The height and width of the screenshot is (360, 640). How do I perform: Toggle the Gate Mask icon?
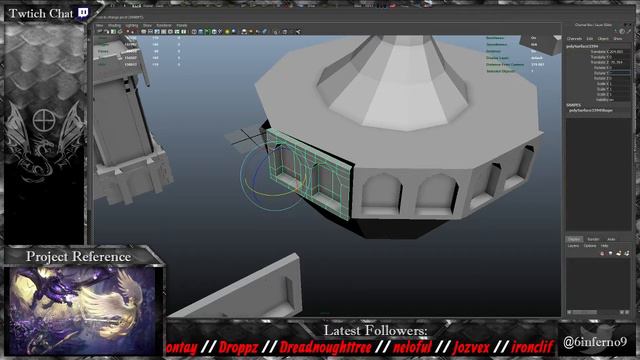[x=164, y=32]
